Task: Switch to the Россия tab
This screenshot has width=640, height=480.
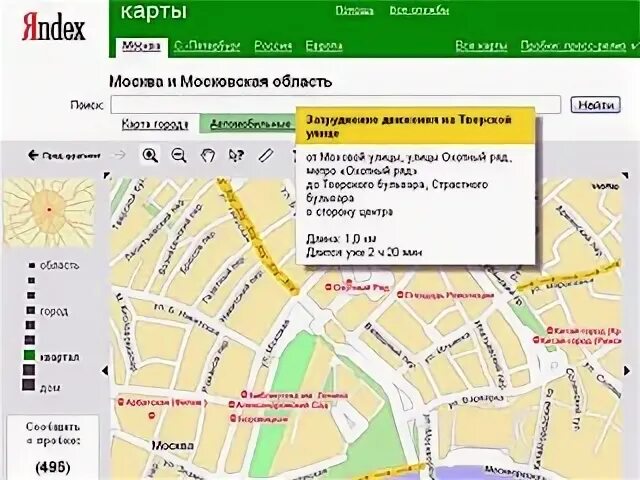Action: click(273, 46)
